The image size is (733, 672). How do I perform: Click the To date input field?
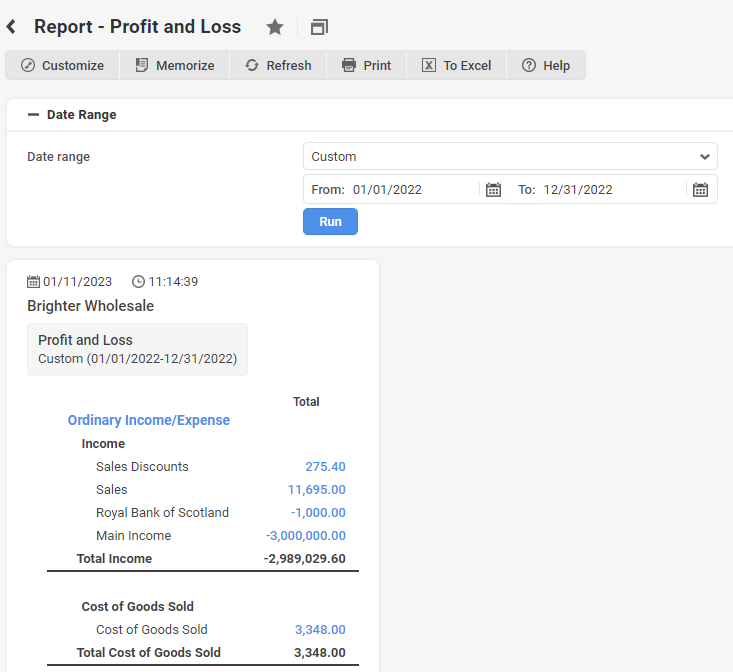(x=612, y=190)
